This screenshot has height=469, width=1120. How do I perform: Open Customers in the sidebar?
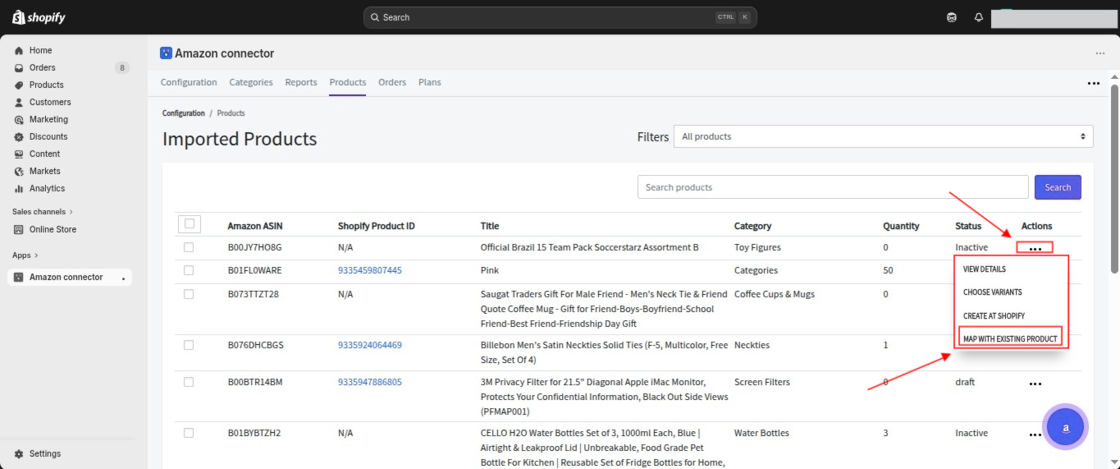tap(50, 102)
